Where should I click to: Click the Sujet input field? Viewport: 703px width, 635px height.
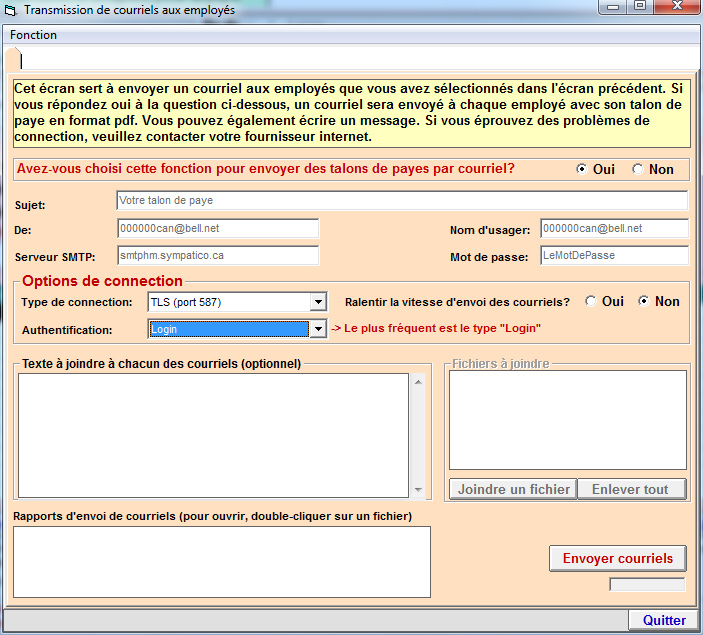click(x=402, y=201)
